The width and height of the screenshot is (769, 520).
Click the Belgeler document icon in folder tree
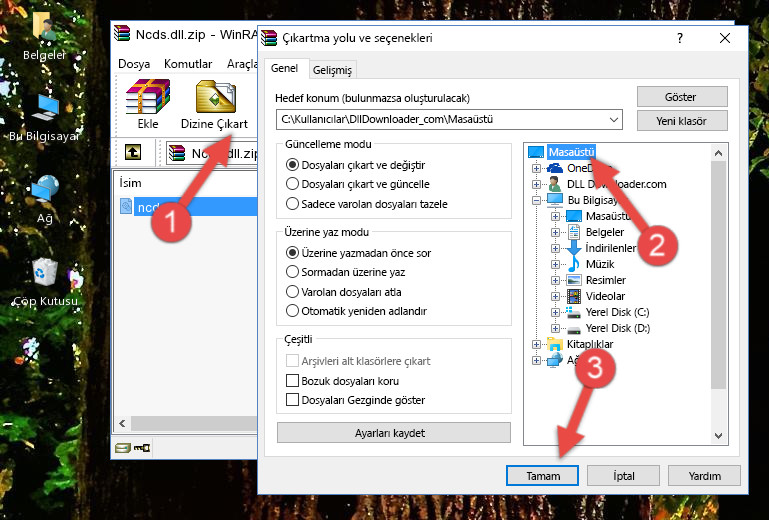[x=573, y=232]
